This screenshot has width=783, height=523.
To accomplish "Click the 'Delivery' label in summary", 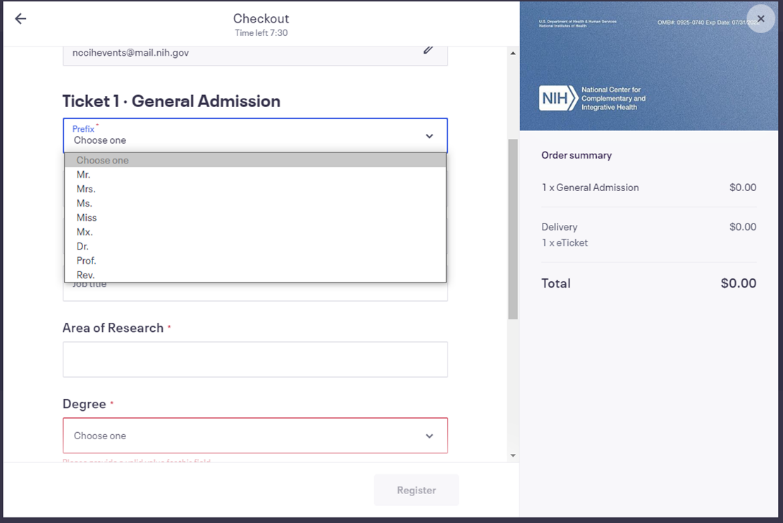I will click(559, 227).
